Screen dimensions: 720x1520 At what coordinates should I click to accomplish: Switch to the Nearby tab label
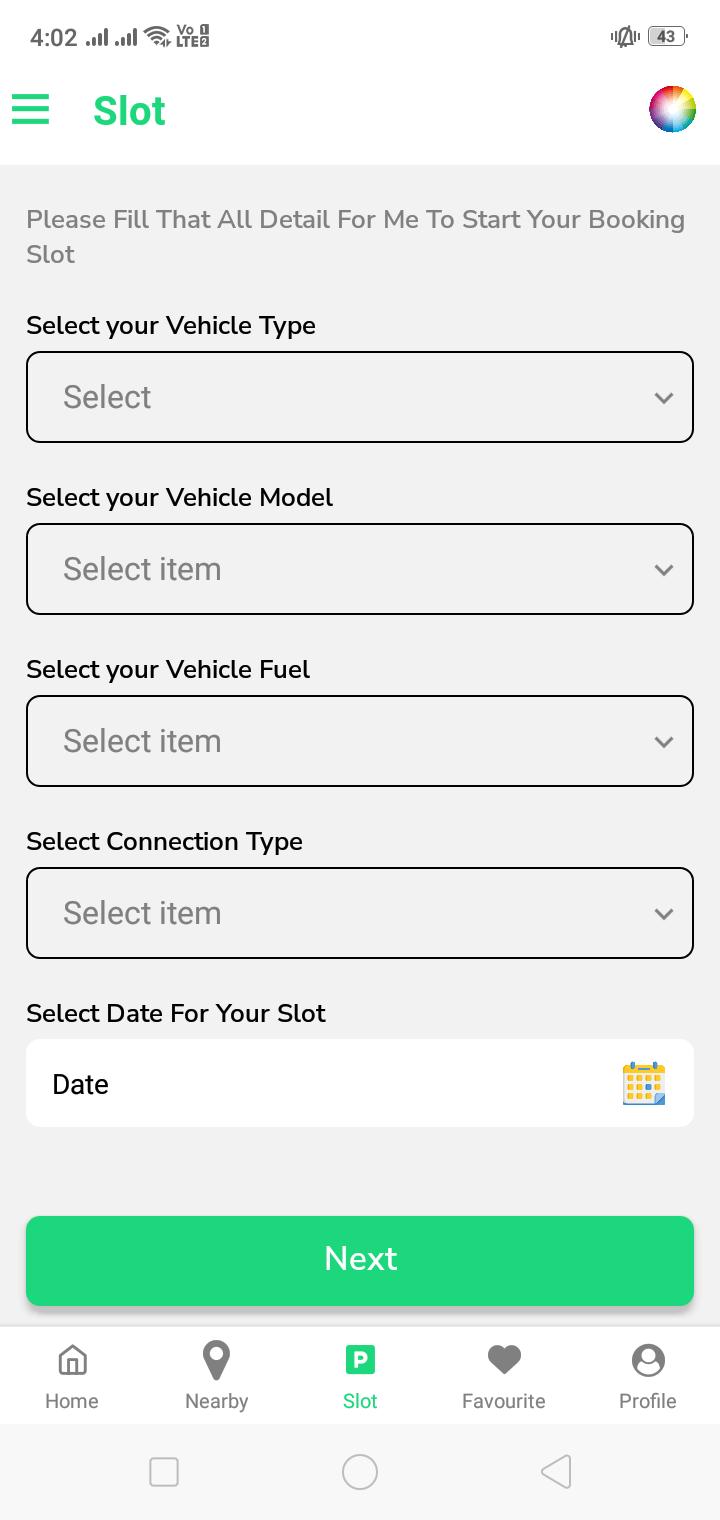216,1401
